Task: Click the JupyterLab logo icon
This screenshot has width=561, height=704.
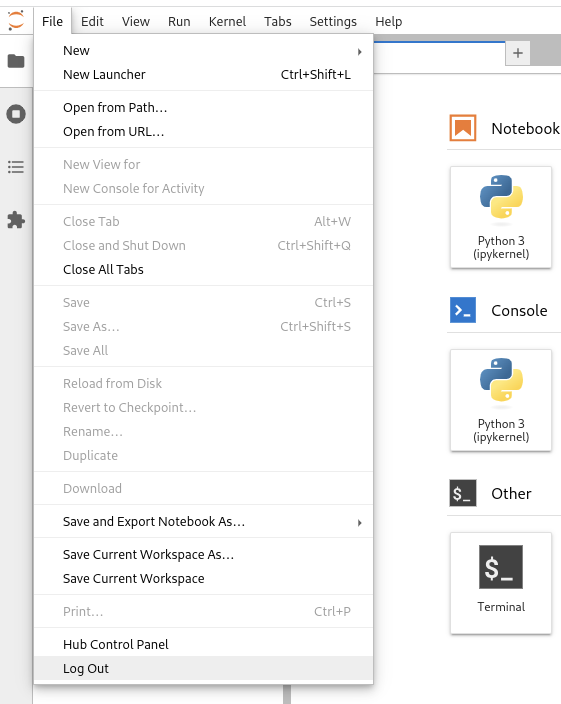Action: coord(16,21)
